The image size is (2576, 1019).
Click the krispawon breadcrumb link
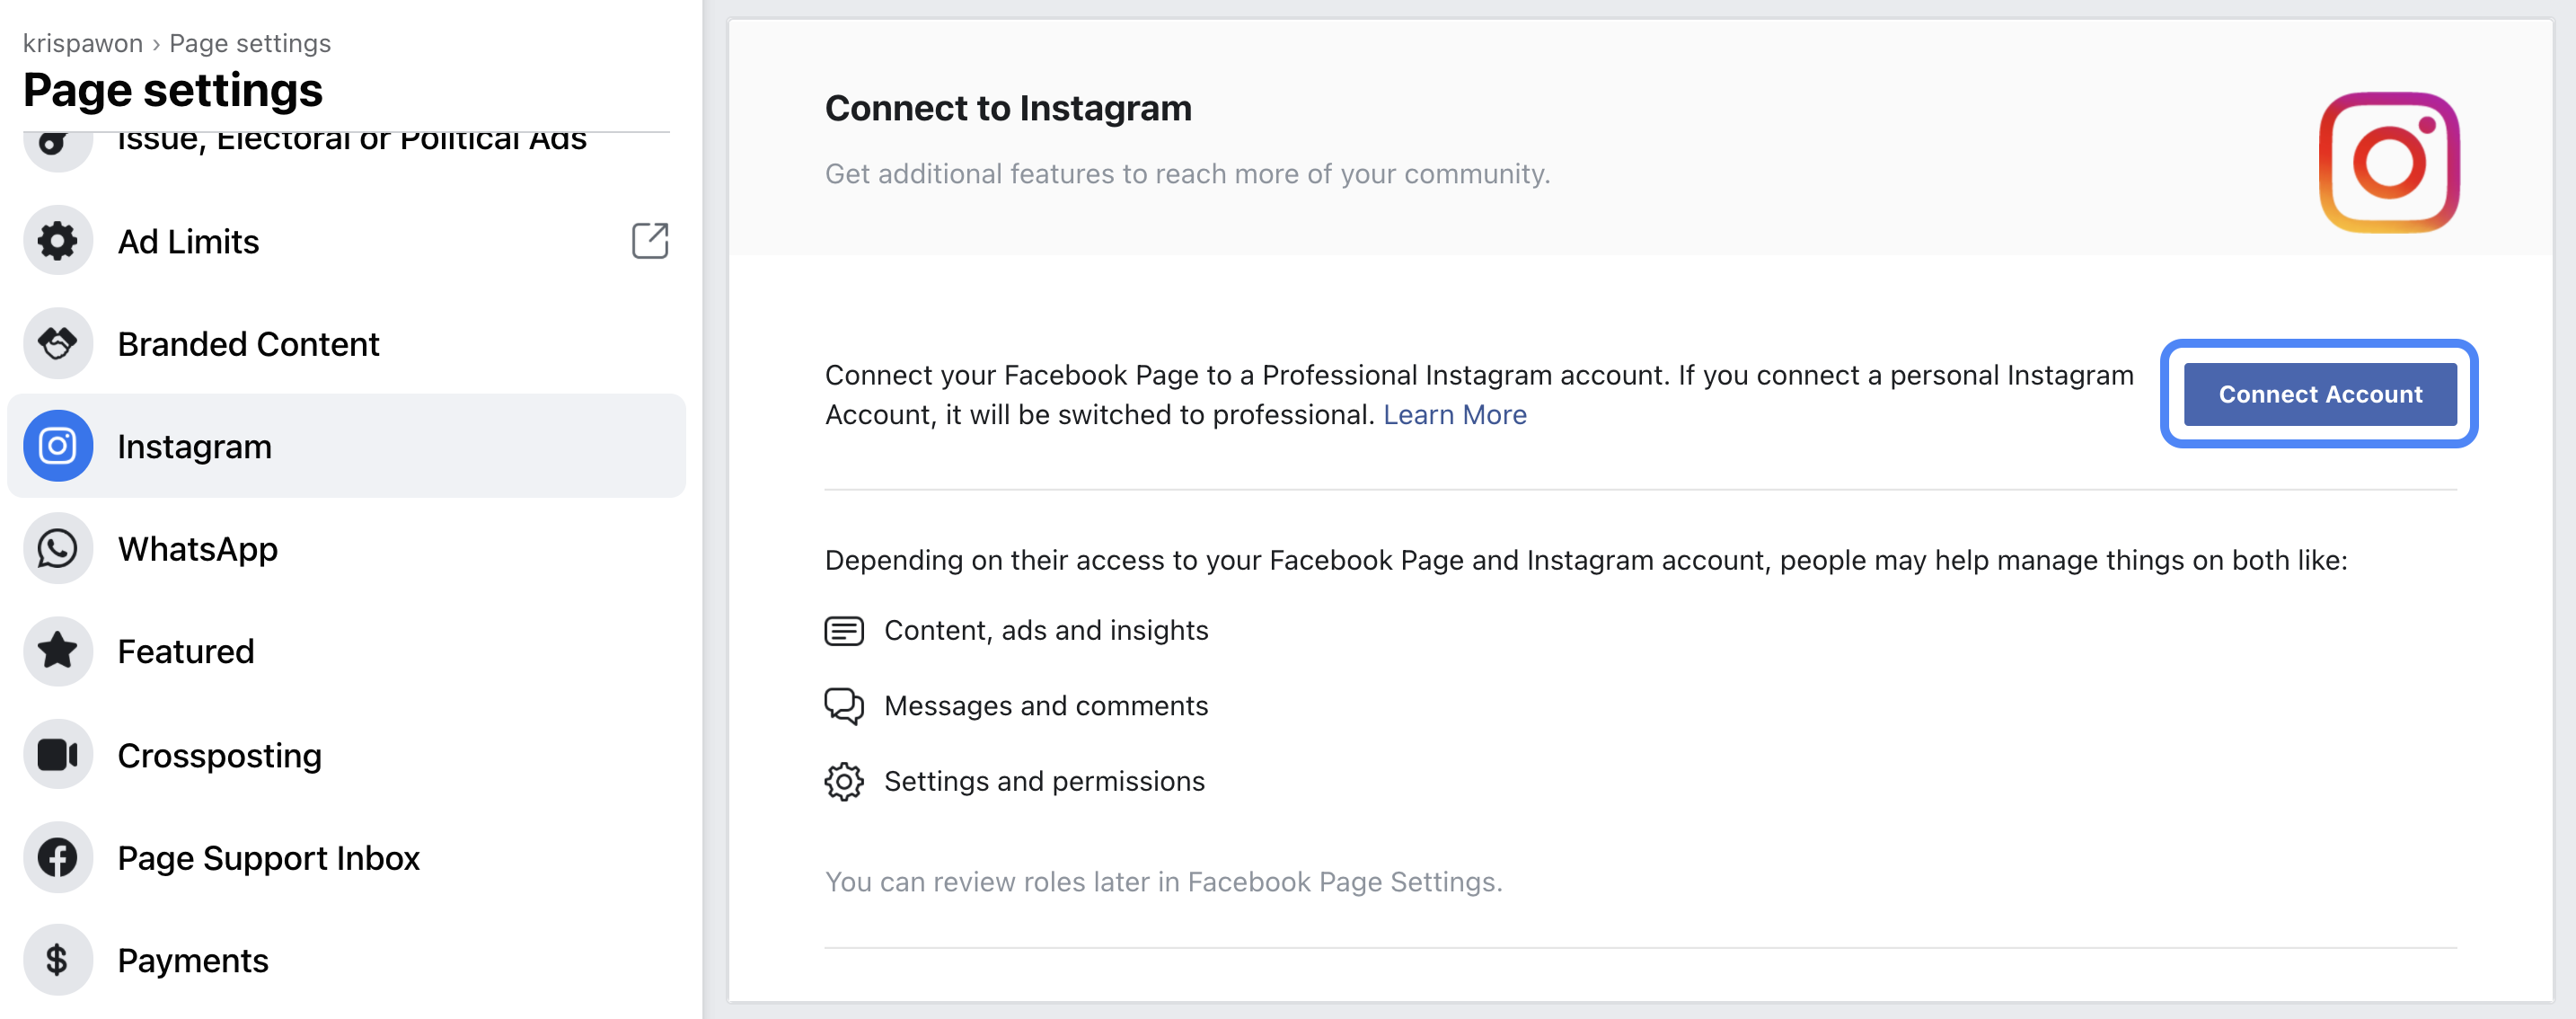click(83, 43)
